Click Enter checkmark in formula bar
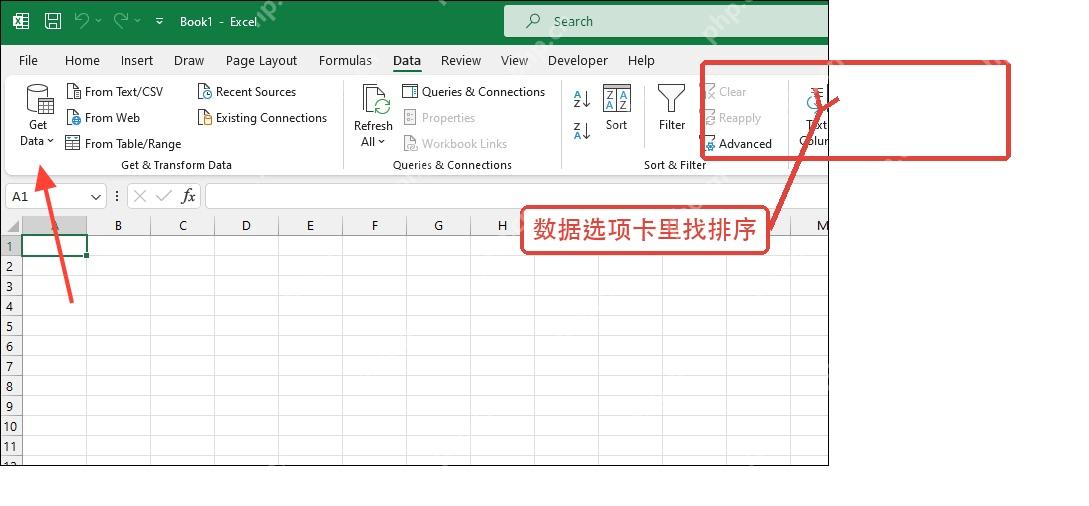 coord(164,196)
